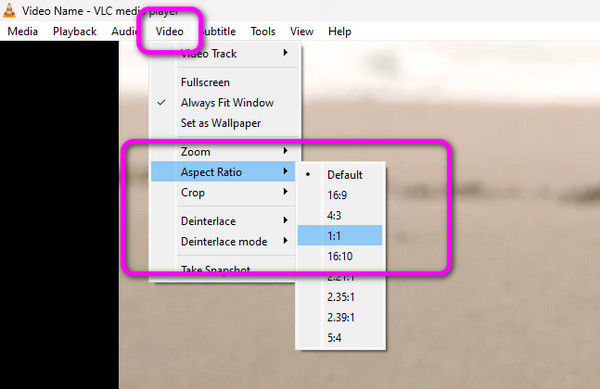Expand the Deinterlace submenu
This screenshot has width=600, height=389.
click(223, 221)
